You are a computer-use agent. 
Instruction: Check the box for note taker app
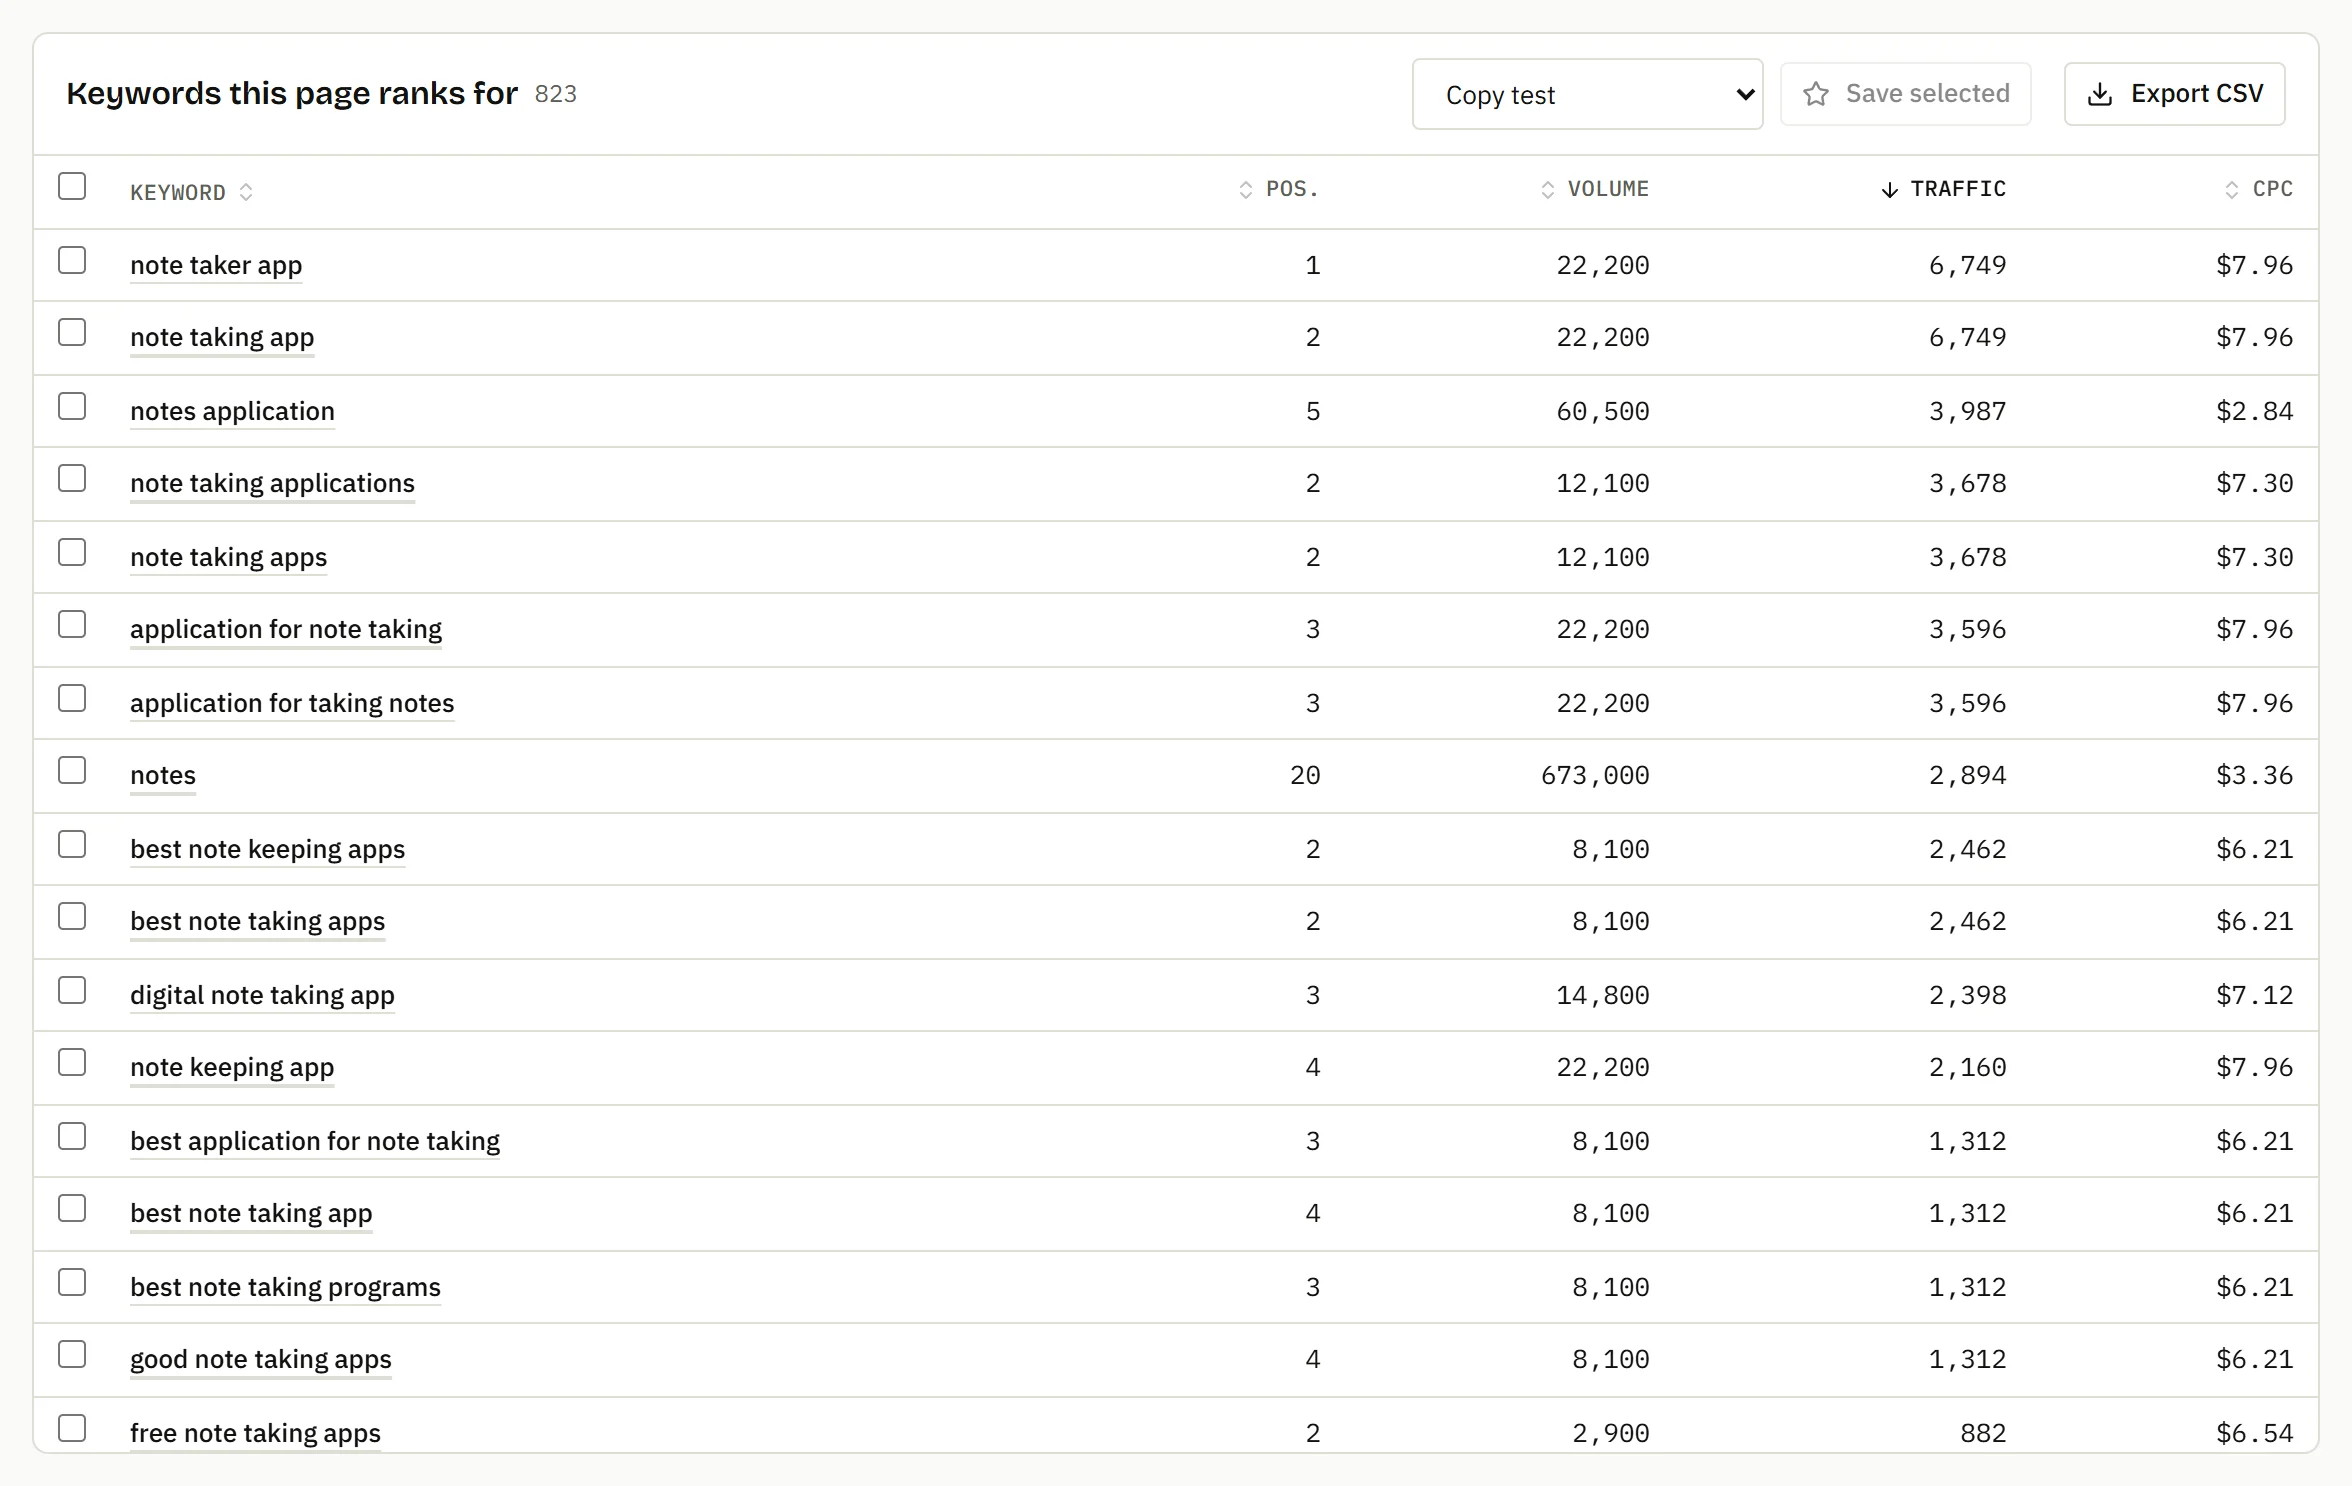point(72,261)
